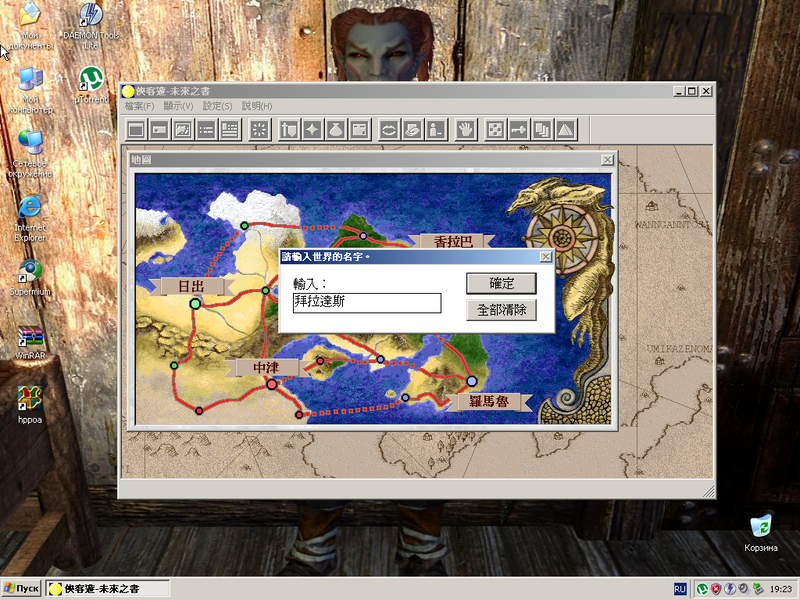The width and height of the screenshot is (800, 600).
Task: Click the RU language indicator
Action: tap(680, 589)
